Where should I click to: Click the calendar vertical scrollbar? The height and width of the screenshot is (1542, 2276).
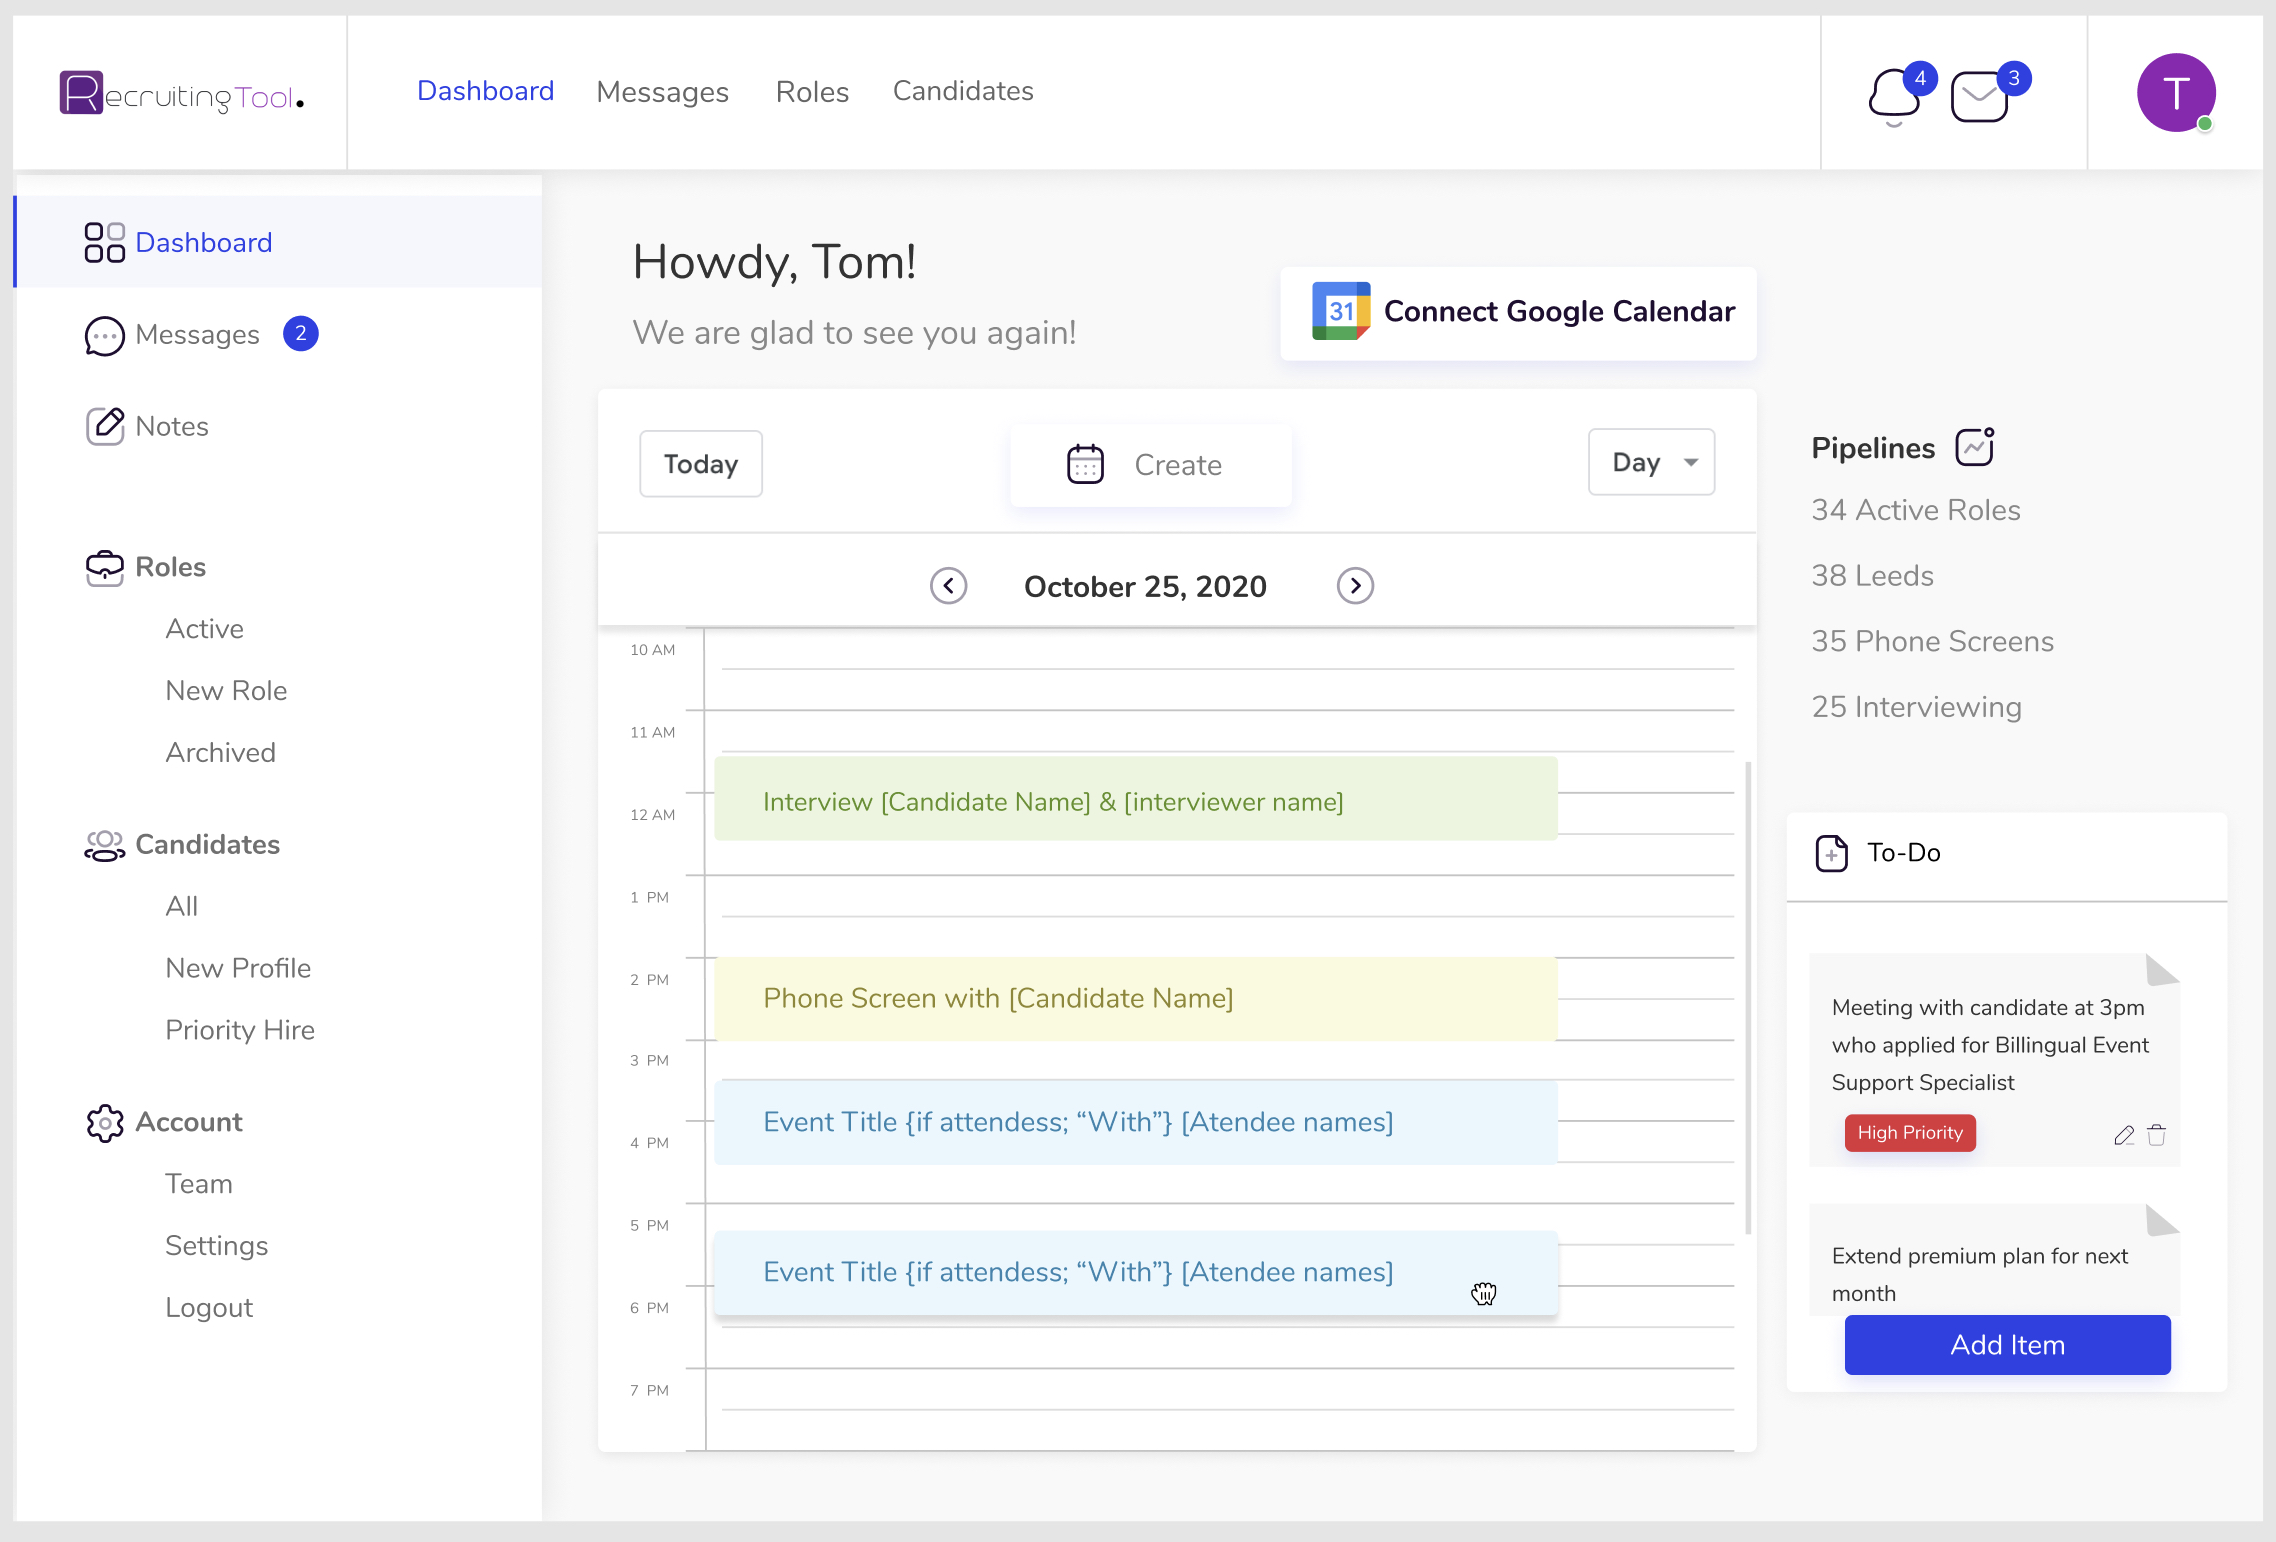click(1748, 1000)
